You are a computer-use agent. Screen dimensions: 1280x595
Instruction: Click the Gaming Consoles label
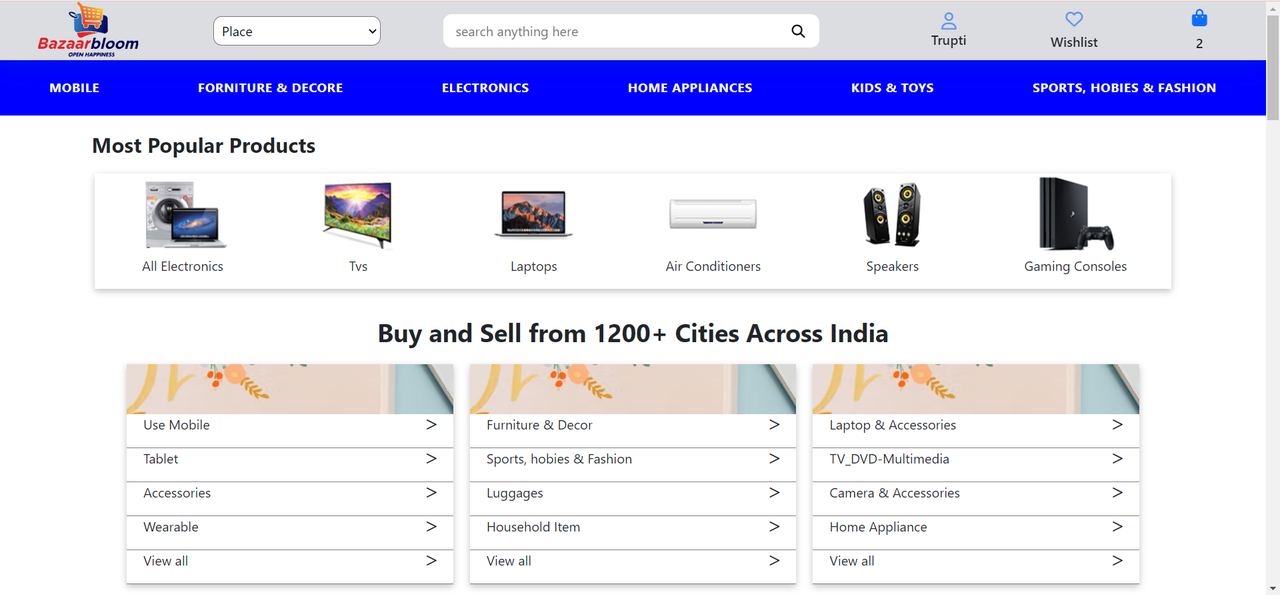point(1075,266)
